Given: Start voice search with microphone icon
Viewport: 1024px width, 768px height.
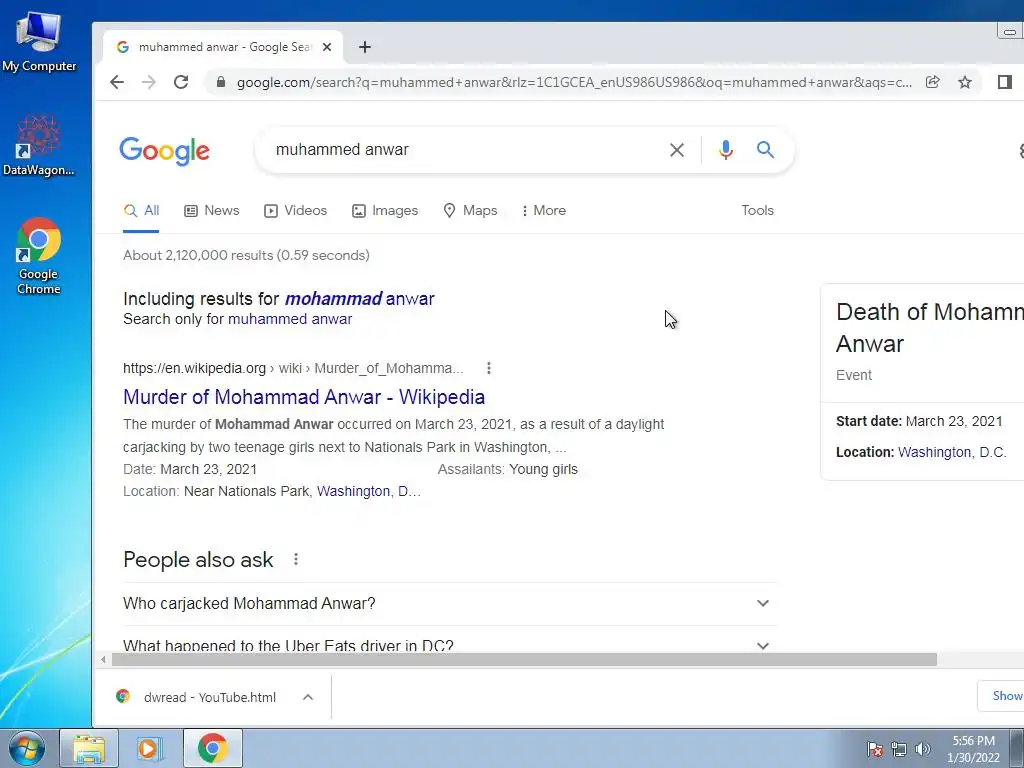Looking at the screenshot, I should tap(726, 150).
